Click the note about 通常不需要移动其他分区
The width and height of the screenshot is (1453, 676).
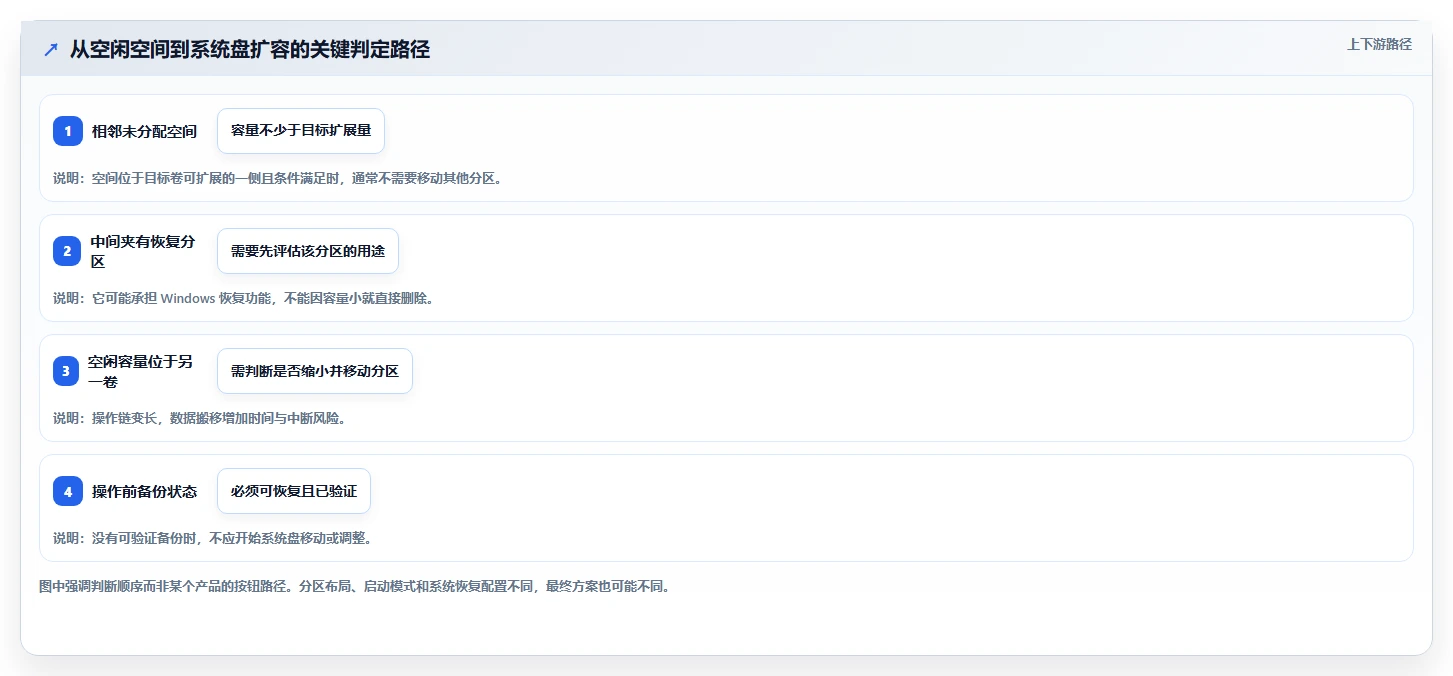coord(277,178)
